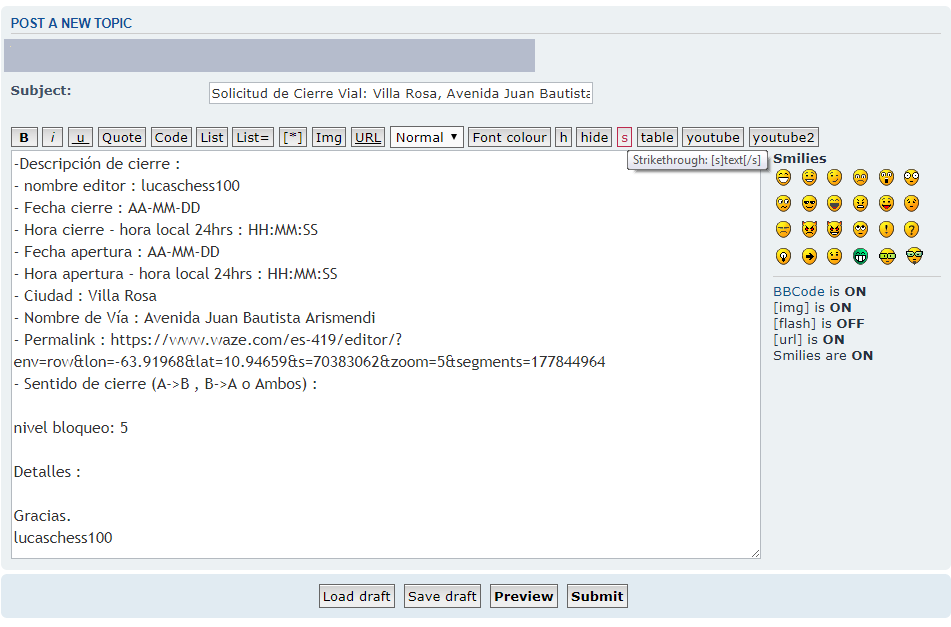Screen dimensions: 951x627
Task: Click into the Subject input field
Action: coord(401,93)
